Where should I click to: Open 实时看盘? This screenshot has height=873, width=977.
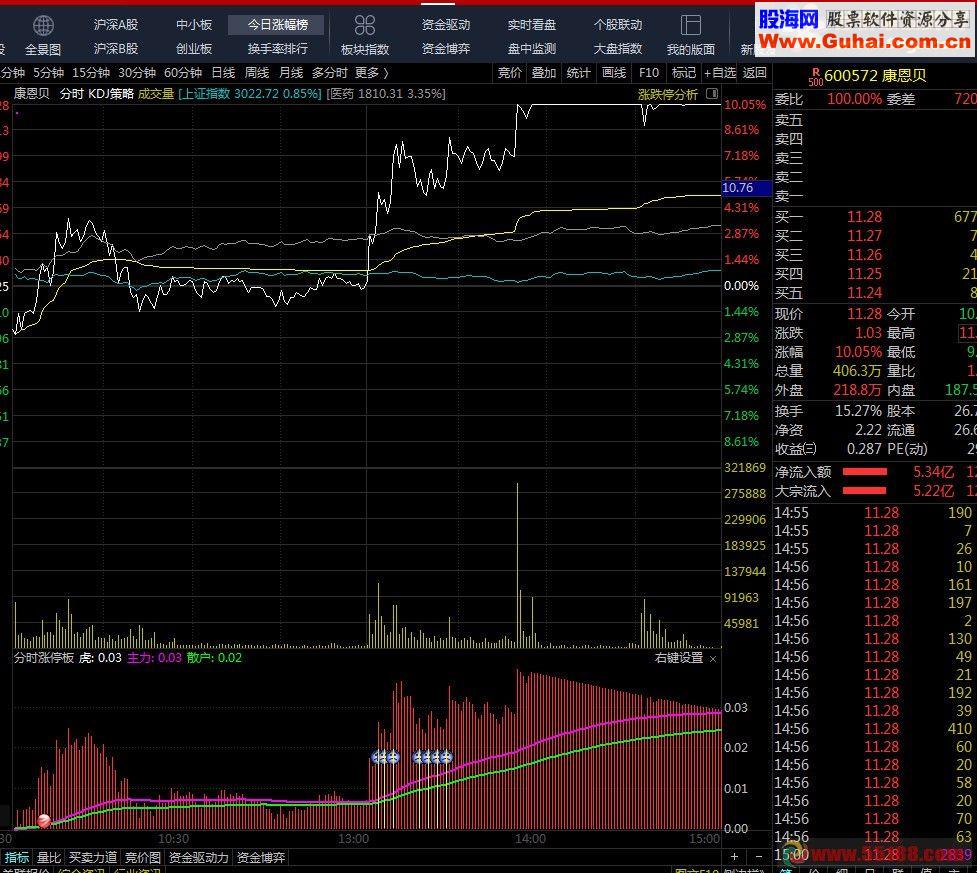(531, 25)
